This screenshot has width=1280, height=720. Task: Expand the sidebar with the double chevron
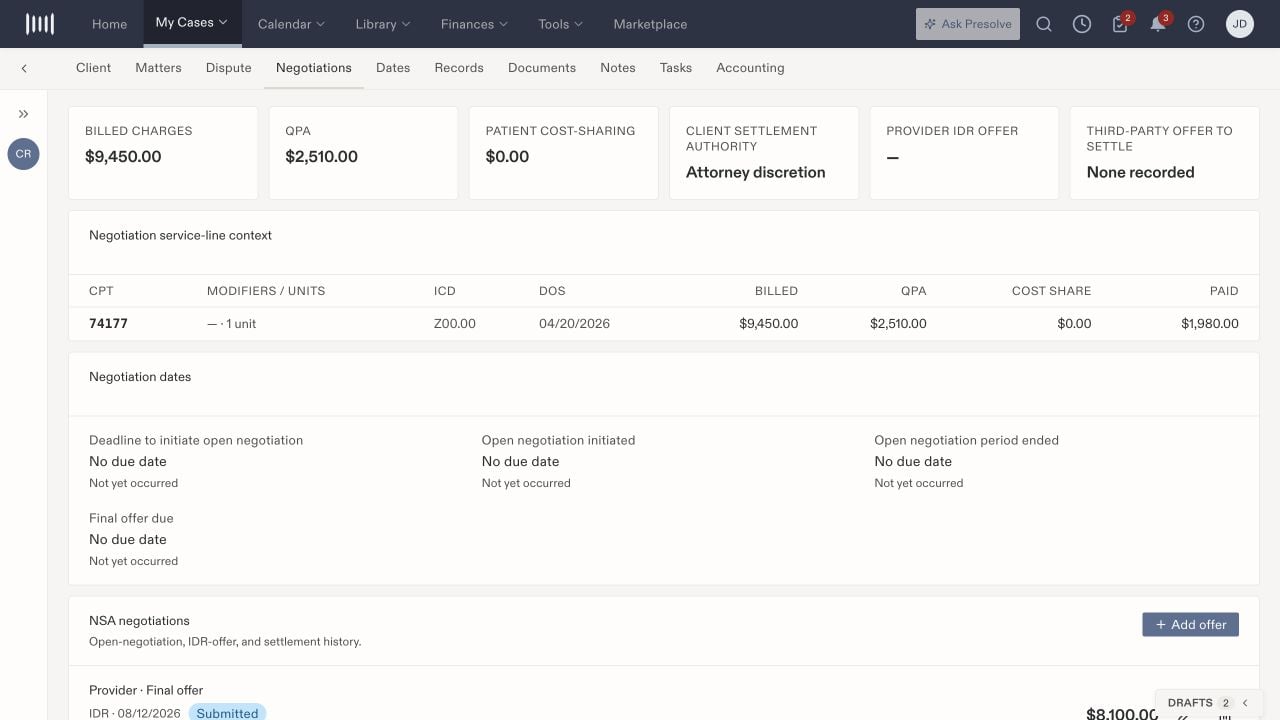(x=24, y=114)
